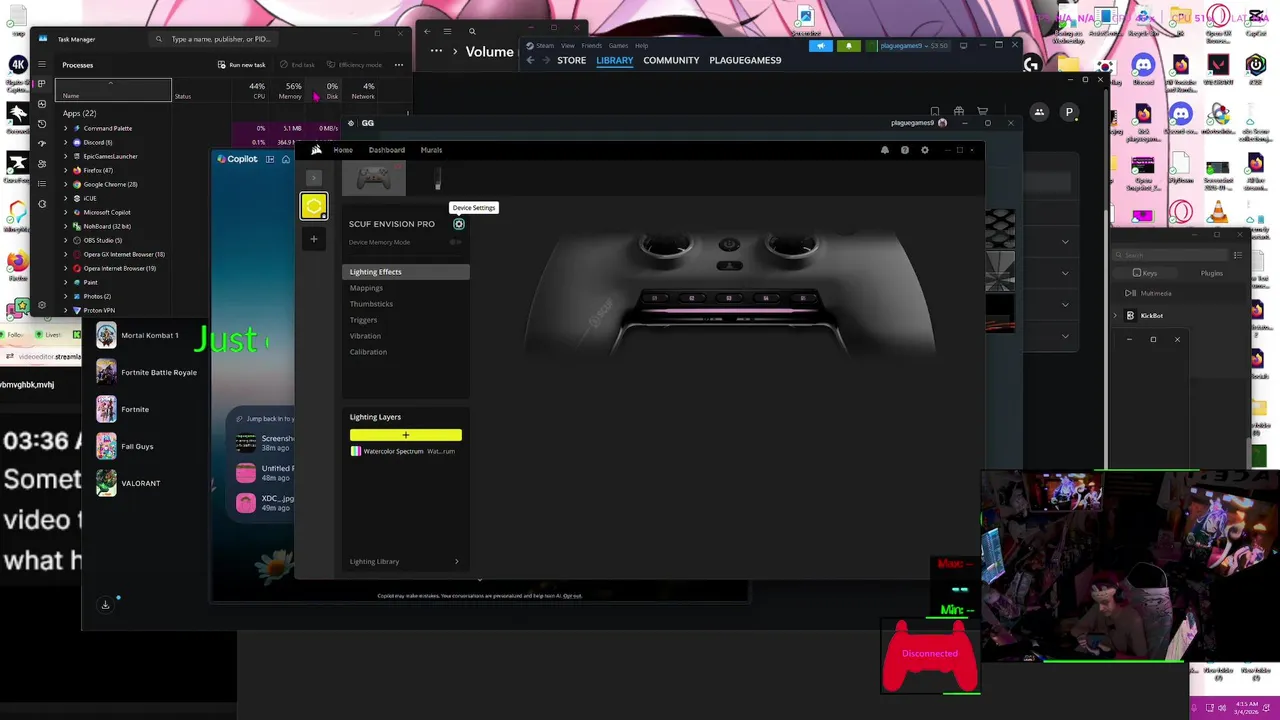
Task: Open Task Manager Startup apps icon
Action: pos(41,144)
